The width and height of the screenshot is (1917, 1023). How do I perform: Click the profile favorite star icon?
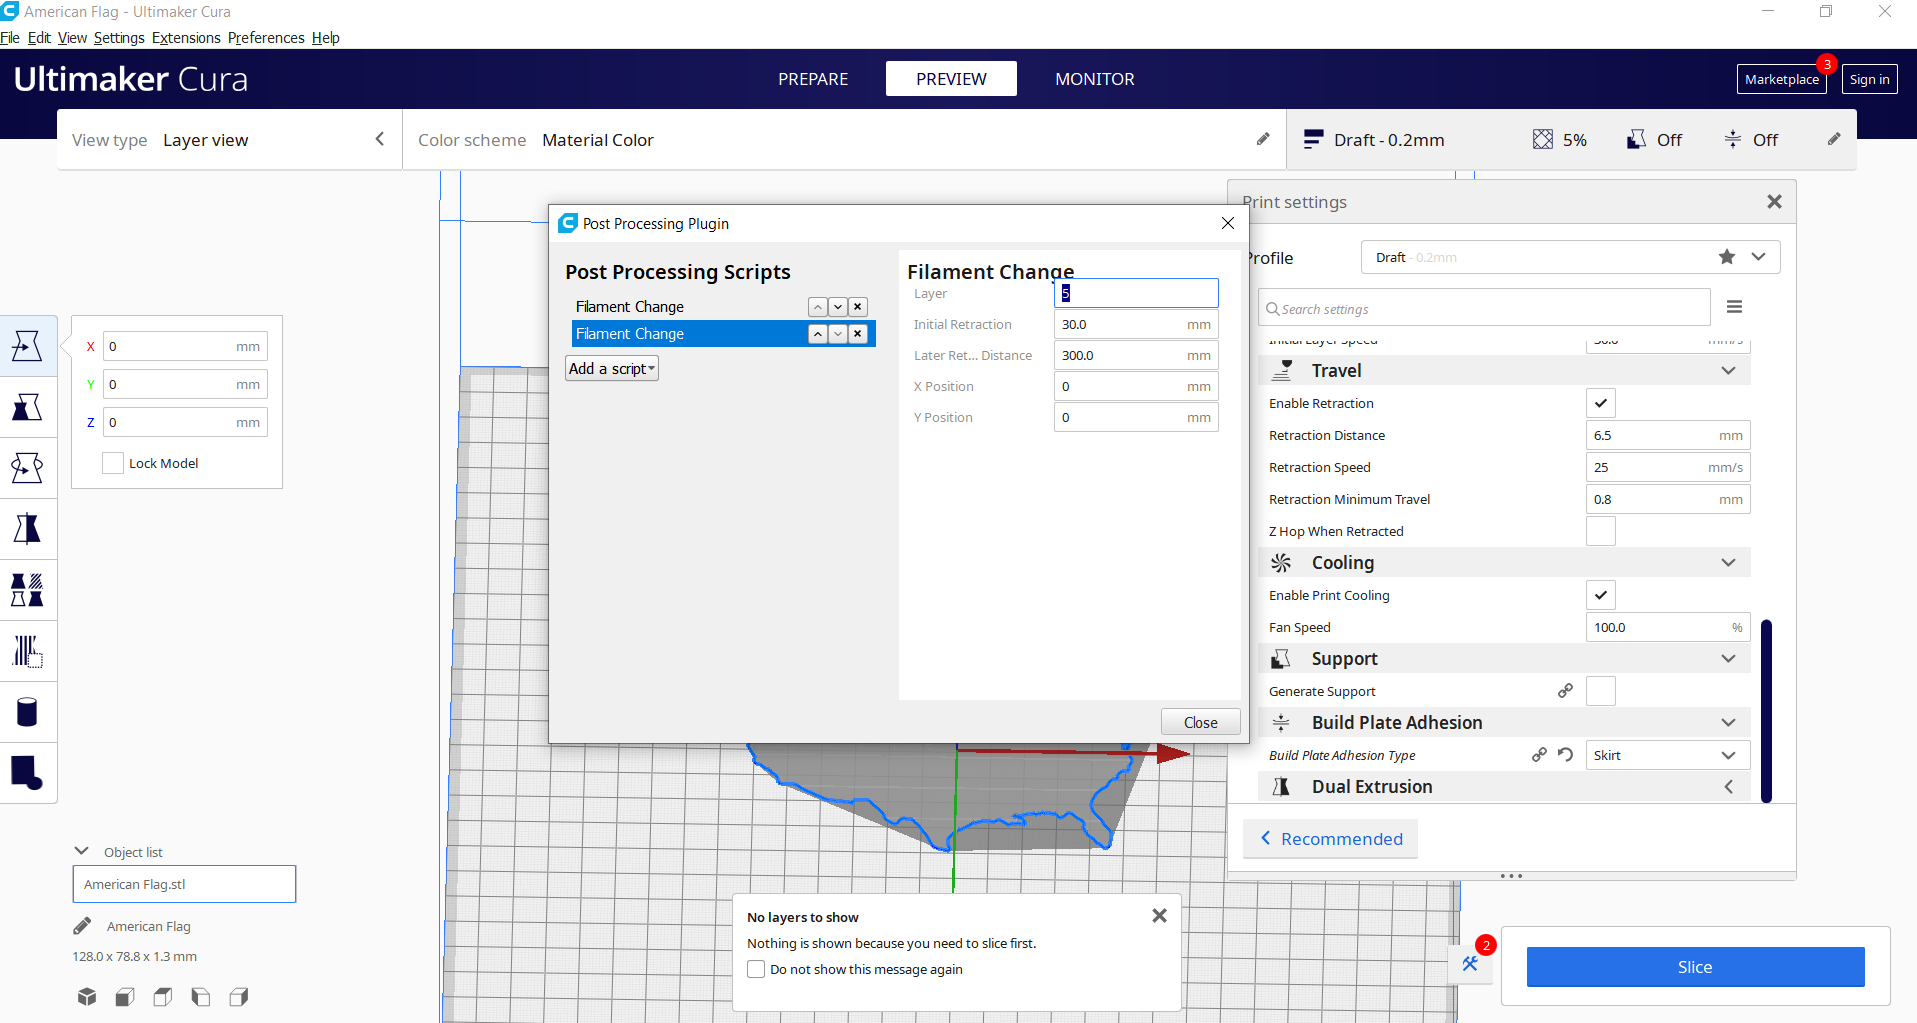pos(1727,257)
